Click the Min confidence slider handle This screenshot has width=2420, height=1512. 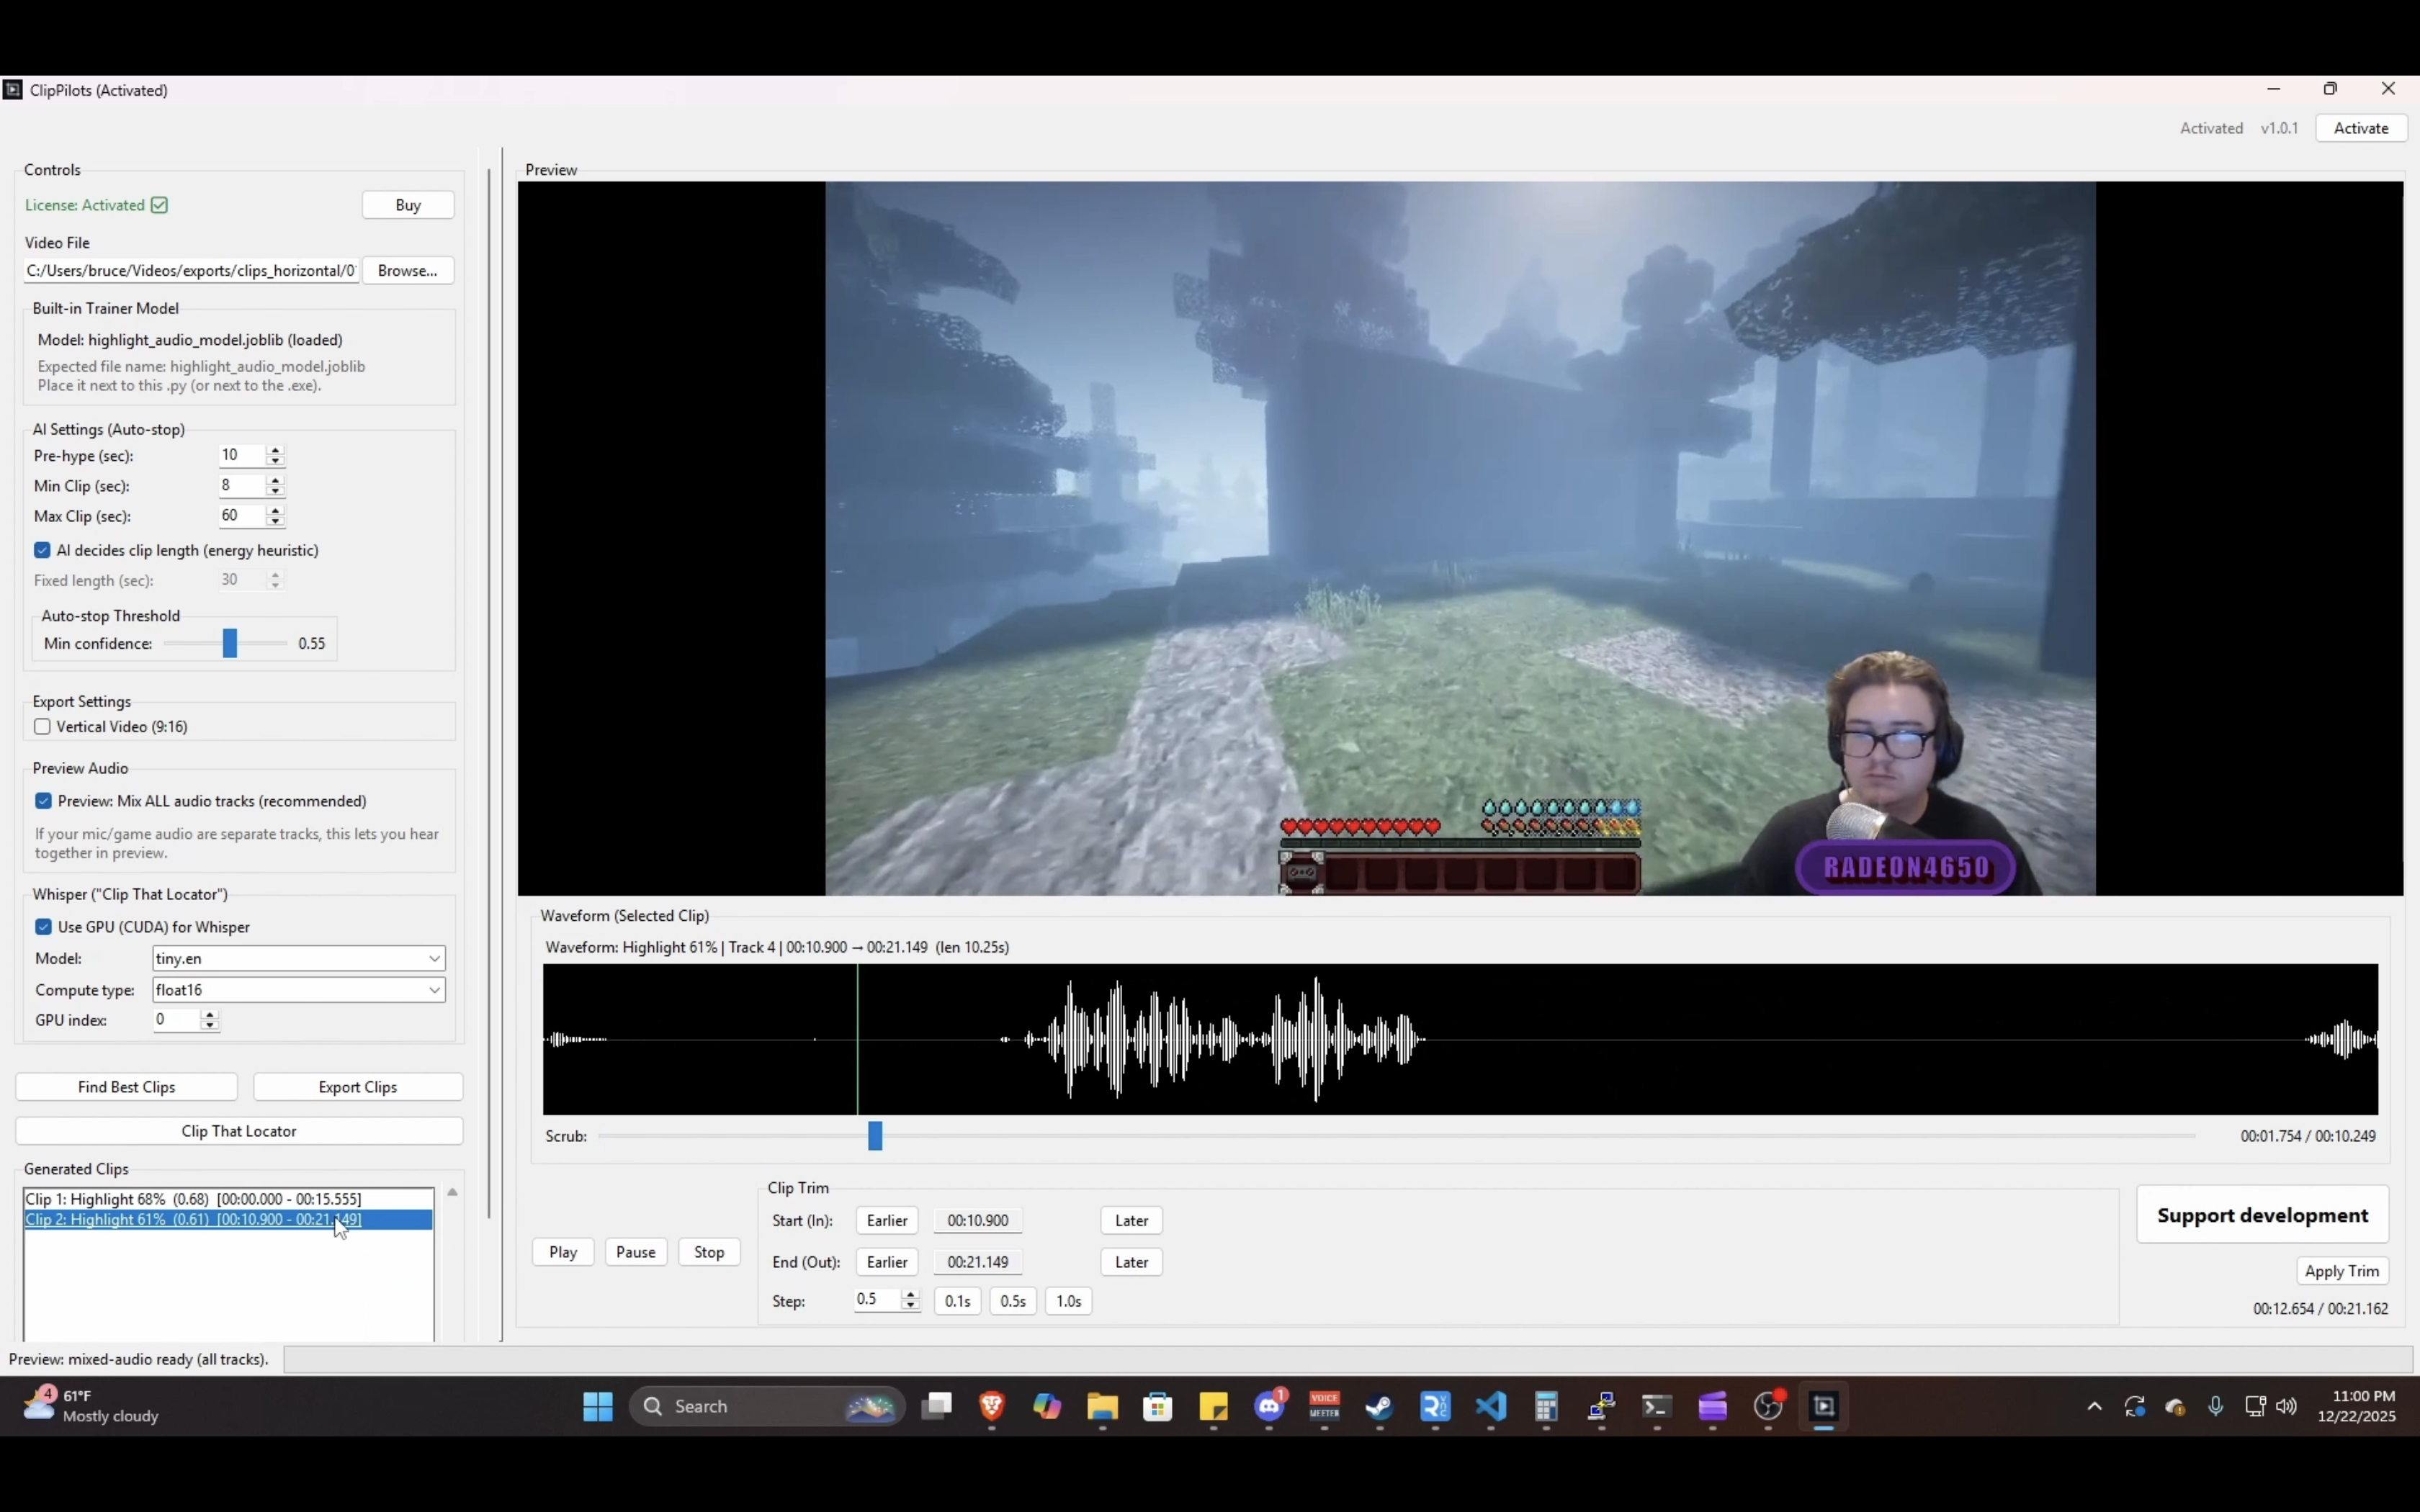point(230,643)
